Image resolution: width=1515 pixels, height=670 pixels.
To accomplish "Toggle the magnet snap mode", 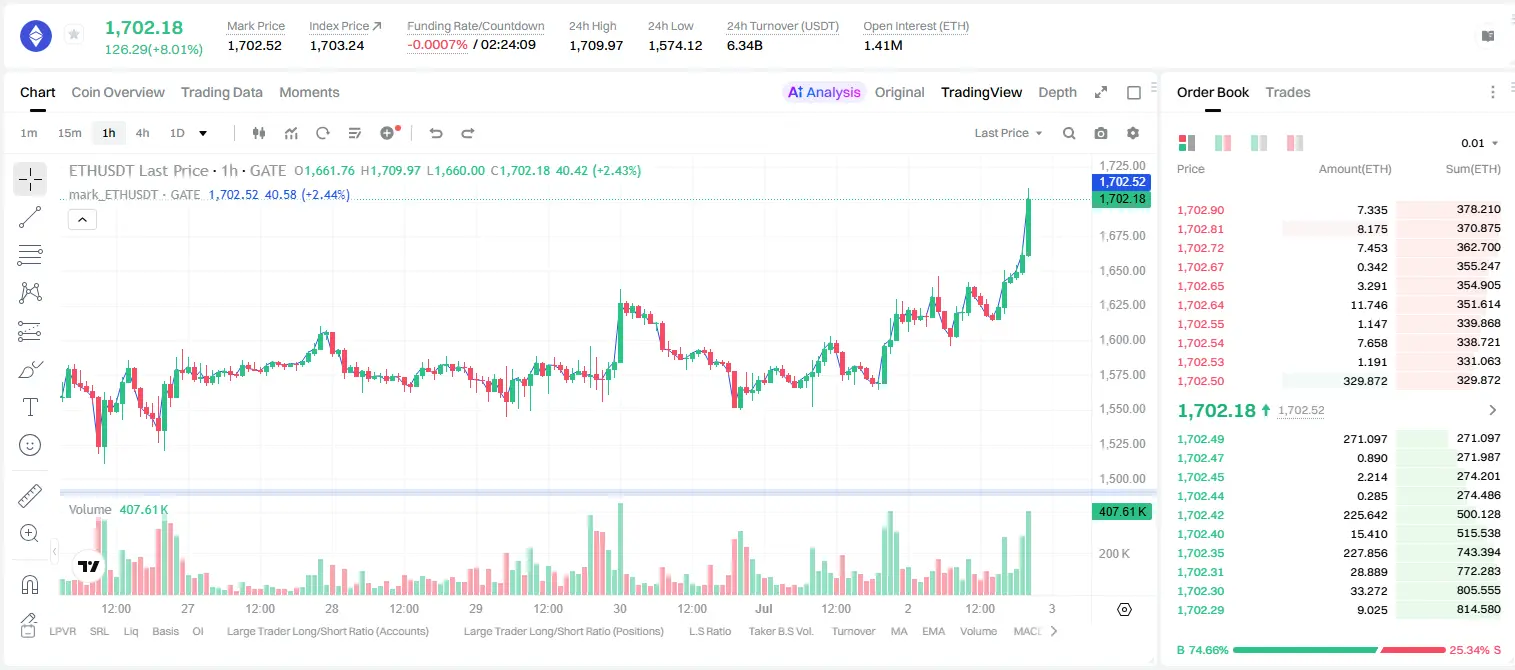I will 30,584.
